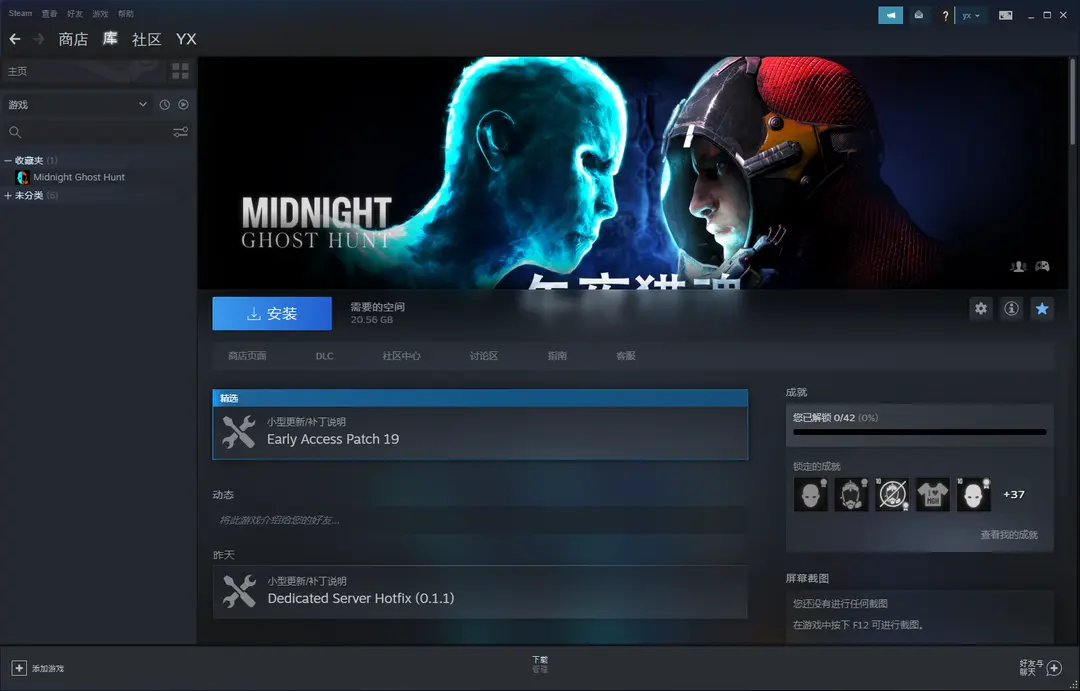The height and width of the screenshot is (691, 1080).
Task: Click the wrench icon beside Dedicated Server Hotfix
Action: 239,591
